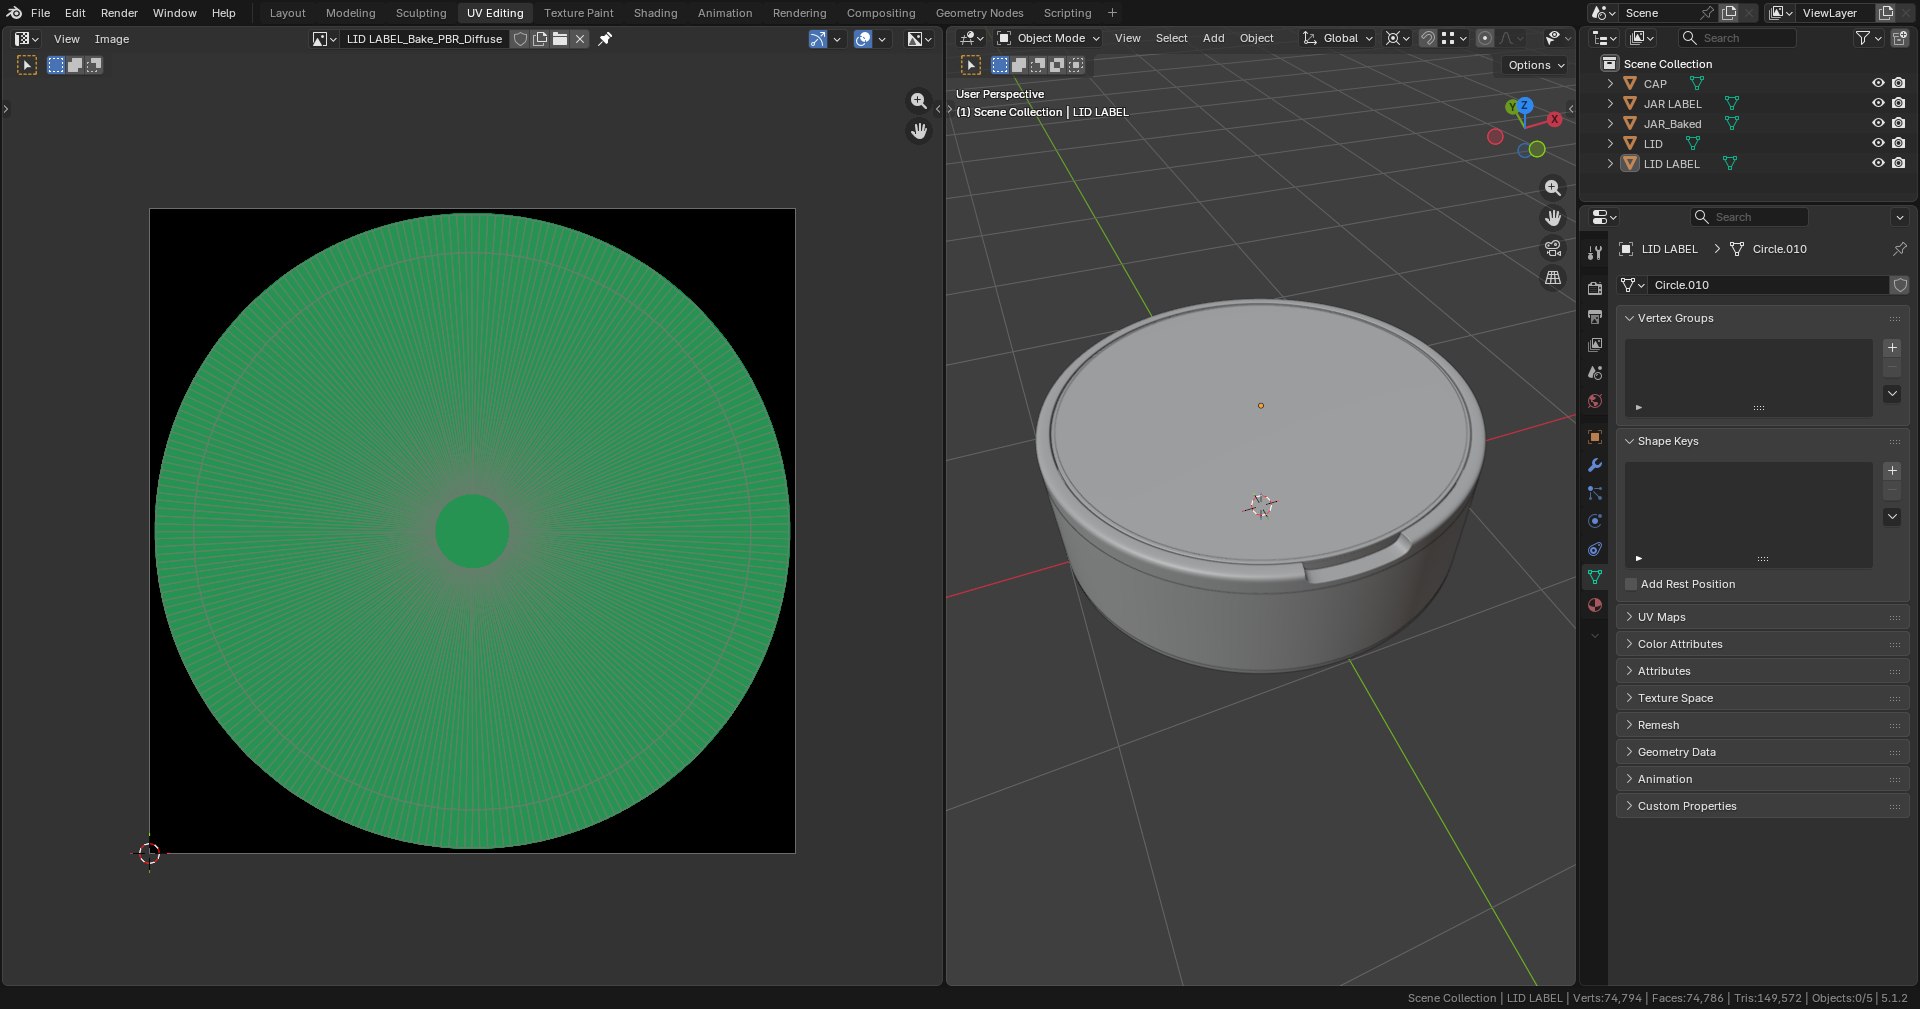Screen dimensions: 1920x1009
Task: Toggle proportional editing in viewport header
Action: point(1485,38)
